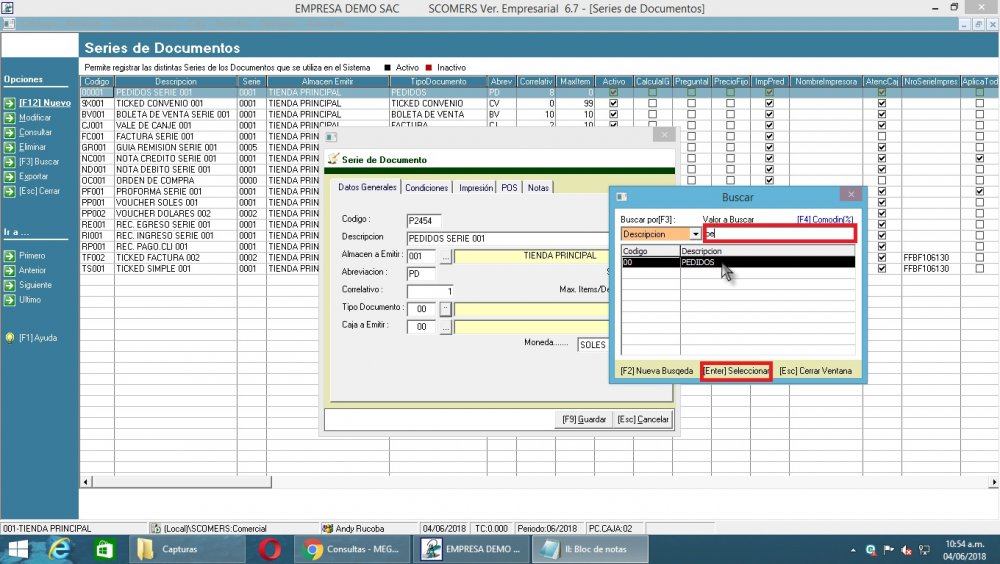The height and width of the screenshot is (564, 1000).
Task: Click the Exportar arrow icon
Action: coord(10,177)
